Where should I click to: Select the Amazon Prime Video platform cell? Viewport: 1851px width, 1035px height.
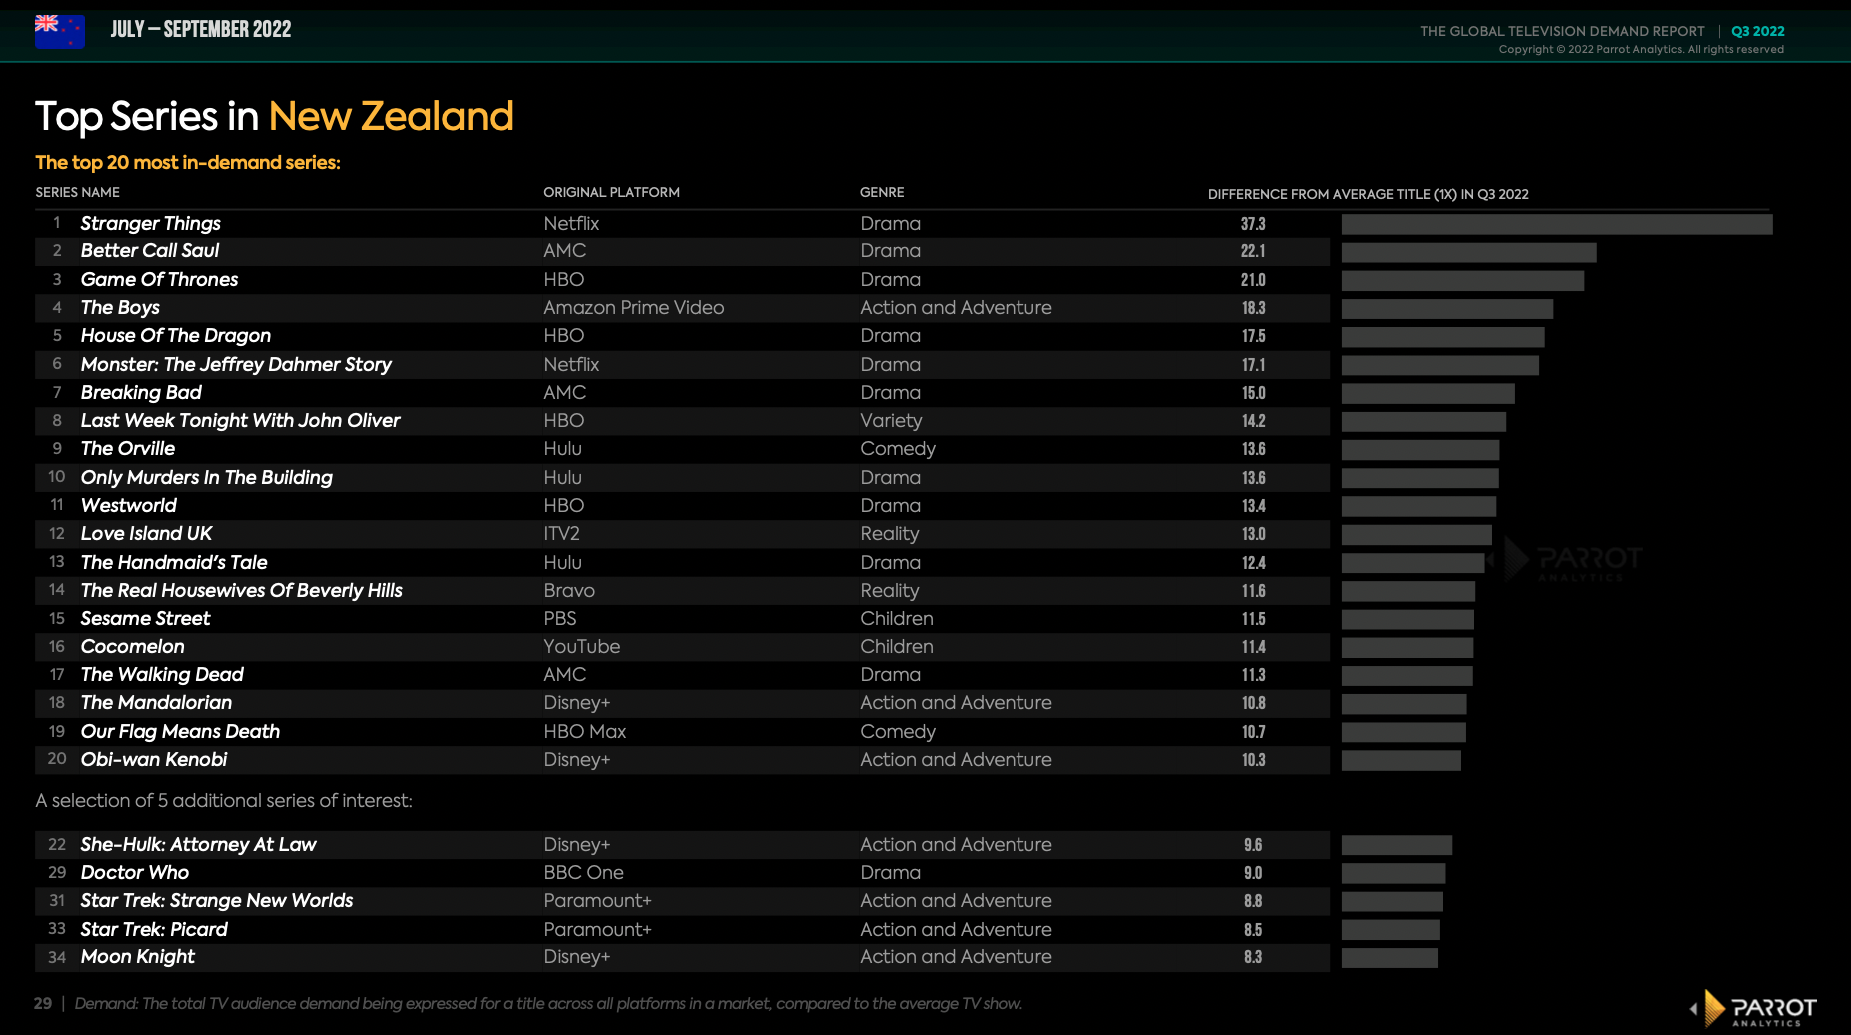pos(633,308)
